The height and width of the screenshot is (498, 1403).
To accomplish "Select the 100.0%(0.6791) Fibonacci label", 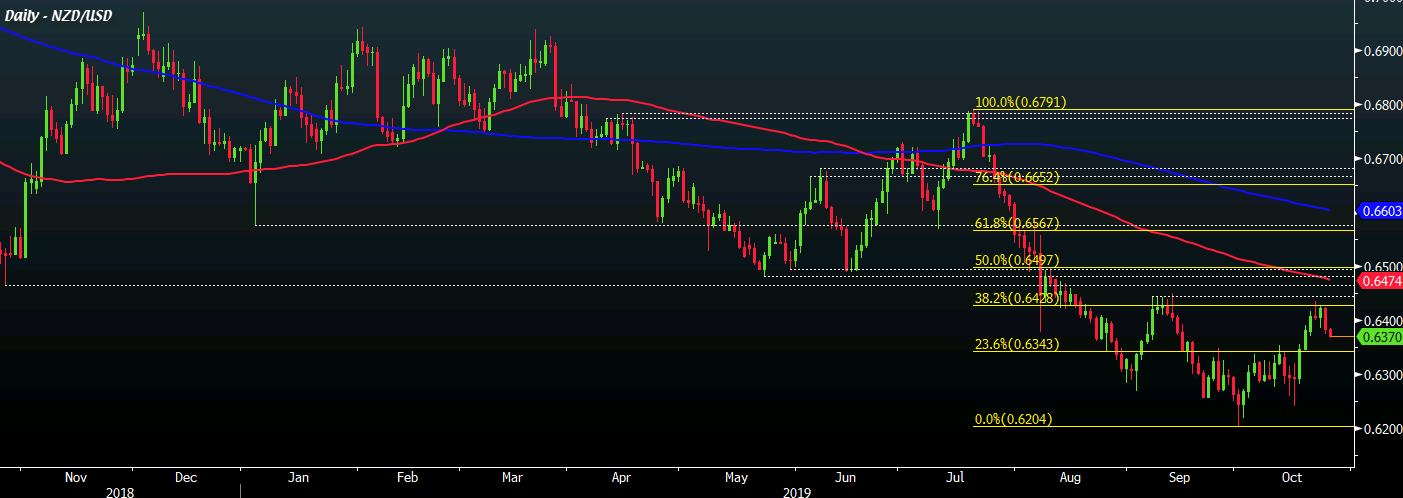I will (1021, 102).
